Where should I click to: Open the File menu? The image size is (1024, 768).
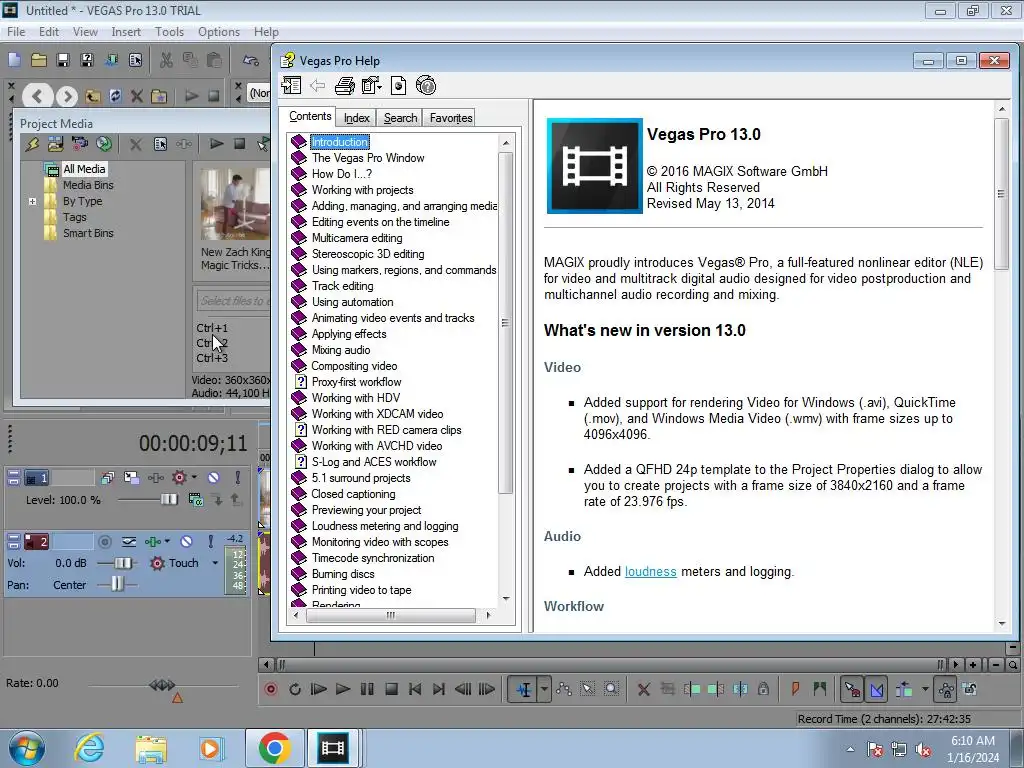click(x=16, y=31)
